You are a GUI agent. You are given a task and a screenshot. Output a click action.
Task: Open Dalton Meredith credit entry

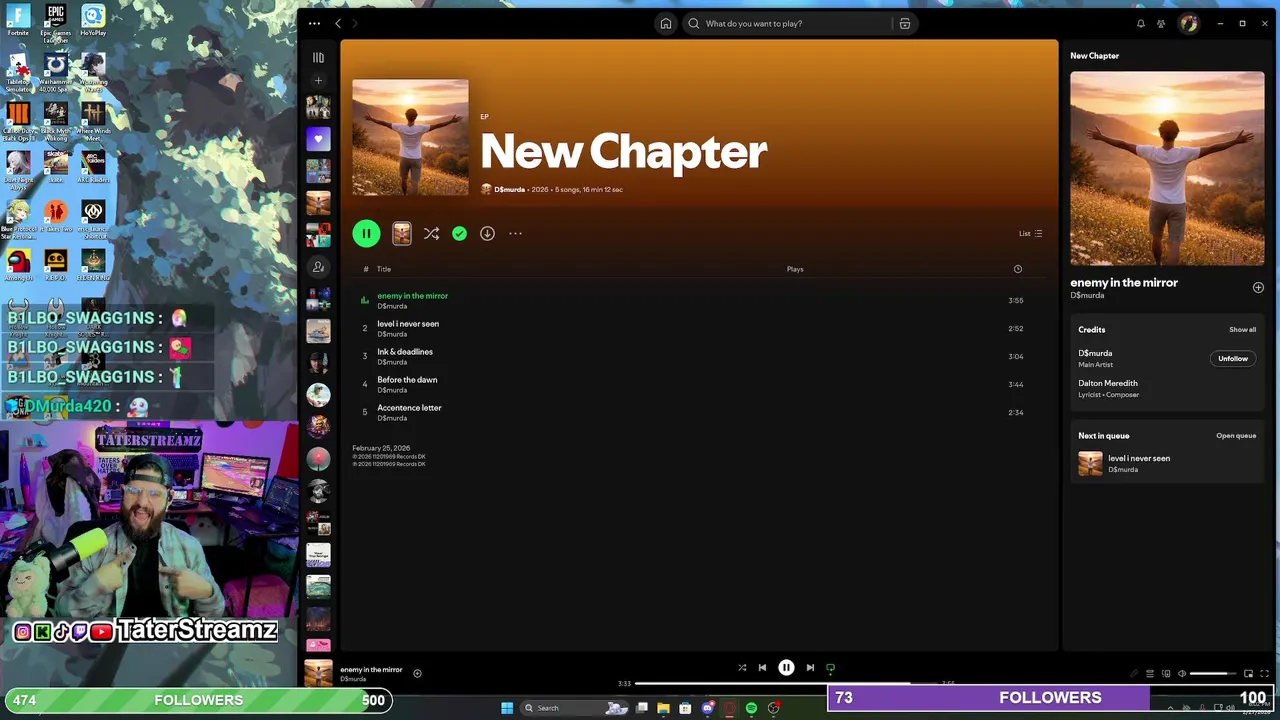pos(1108,383)
